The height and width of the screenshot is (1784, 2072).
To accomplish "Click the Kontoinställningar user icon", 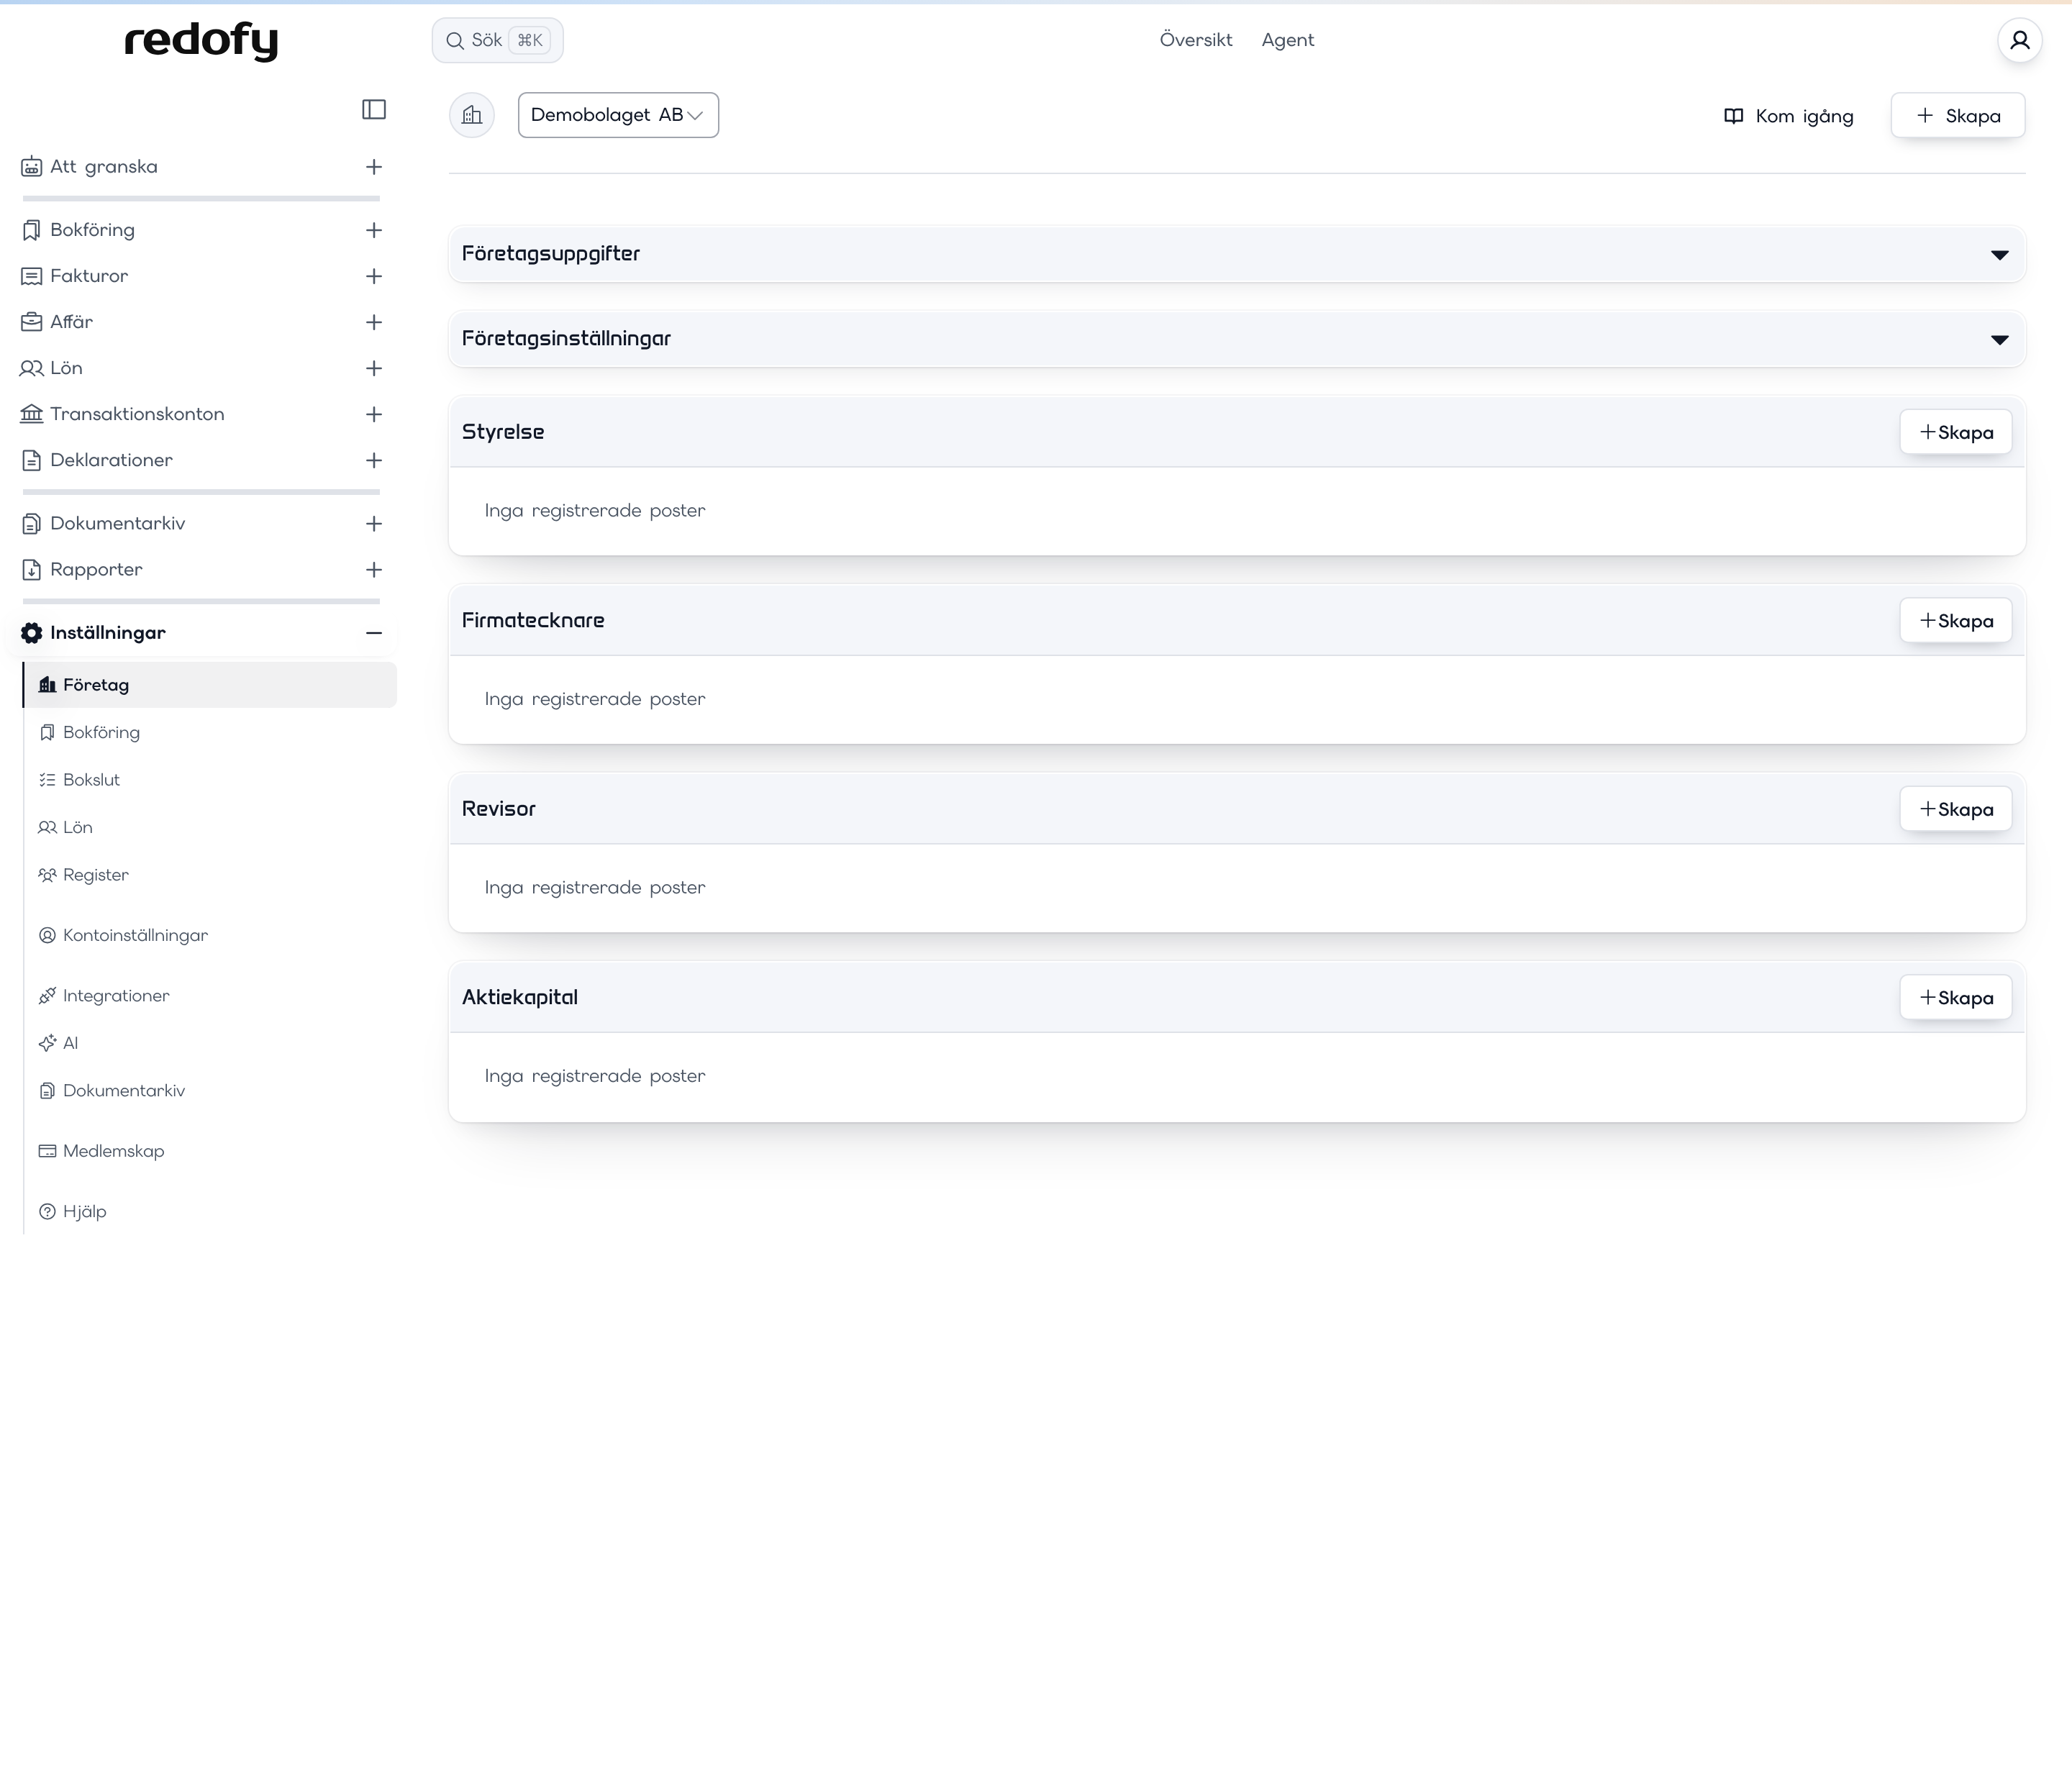I will coord(47,935).
